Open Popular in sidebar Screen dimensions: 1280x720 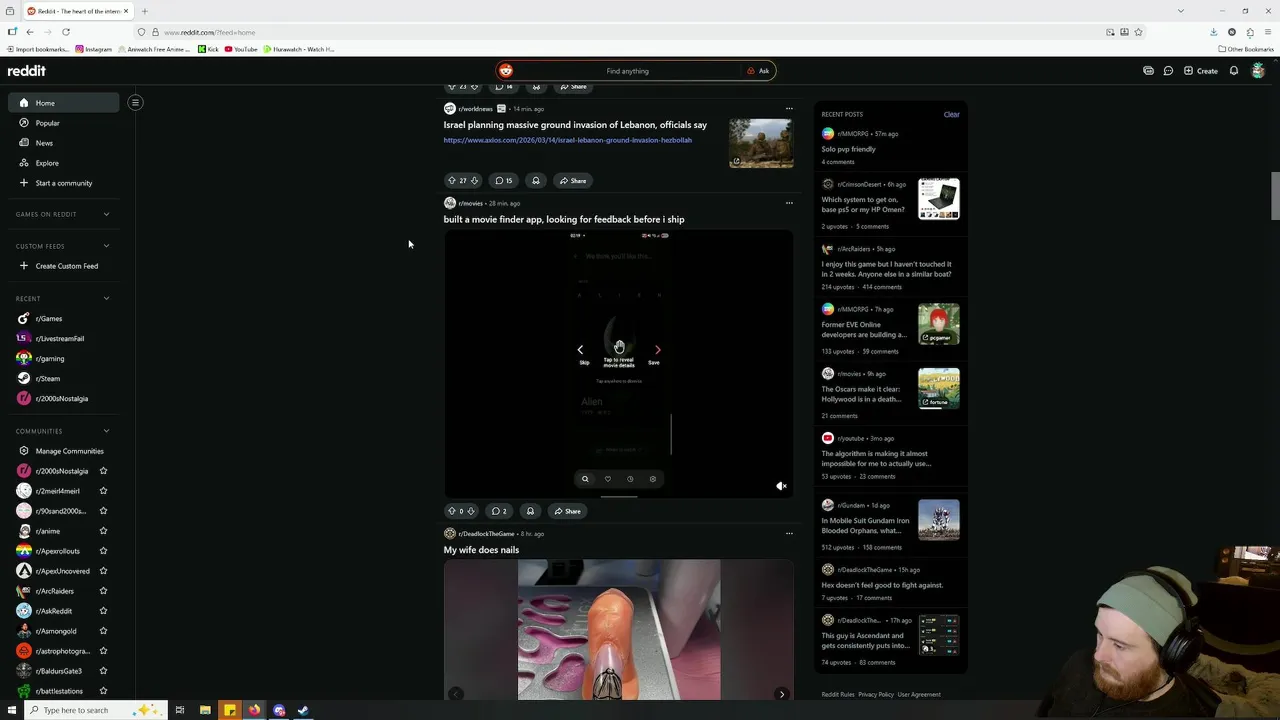(64, 123)
